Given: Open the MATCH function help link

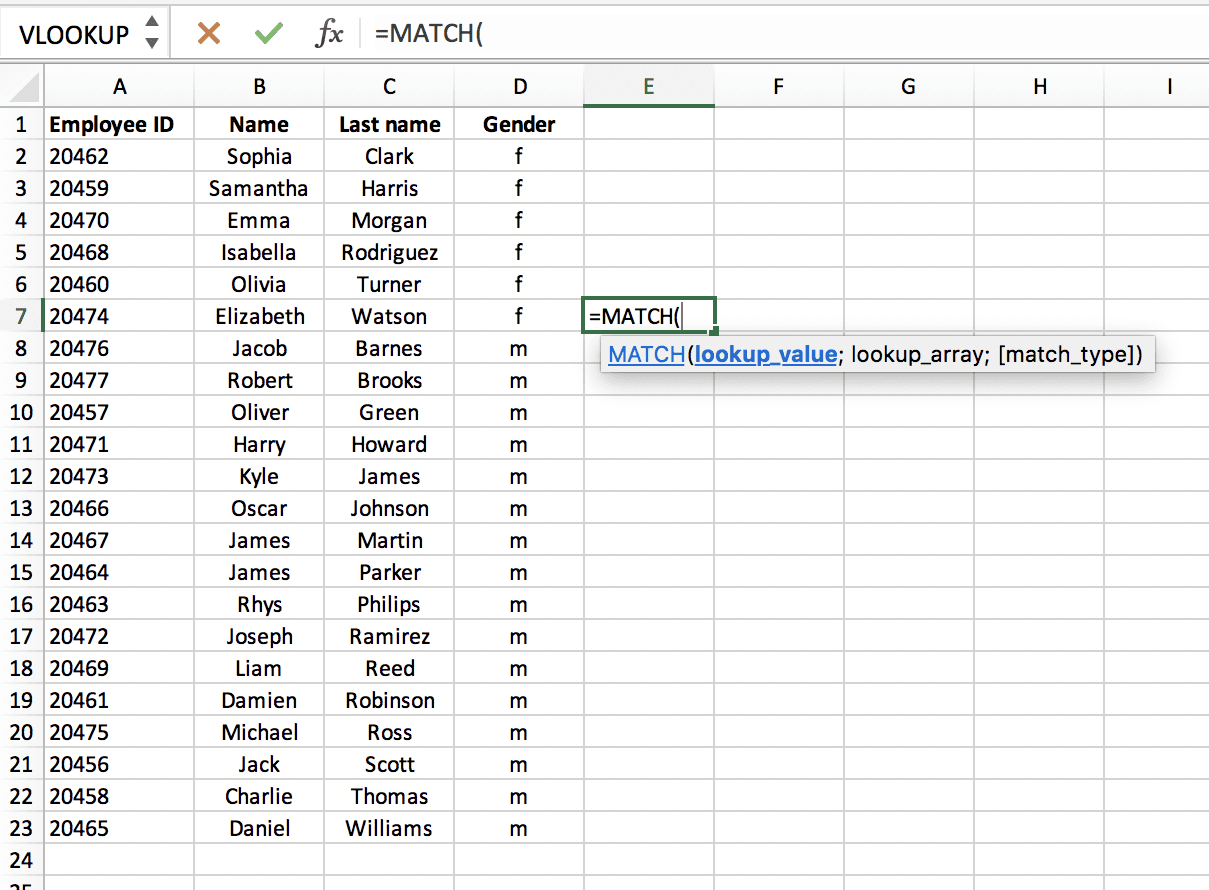Looking at the screenshot, I should click(646, 353).
